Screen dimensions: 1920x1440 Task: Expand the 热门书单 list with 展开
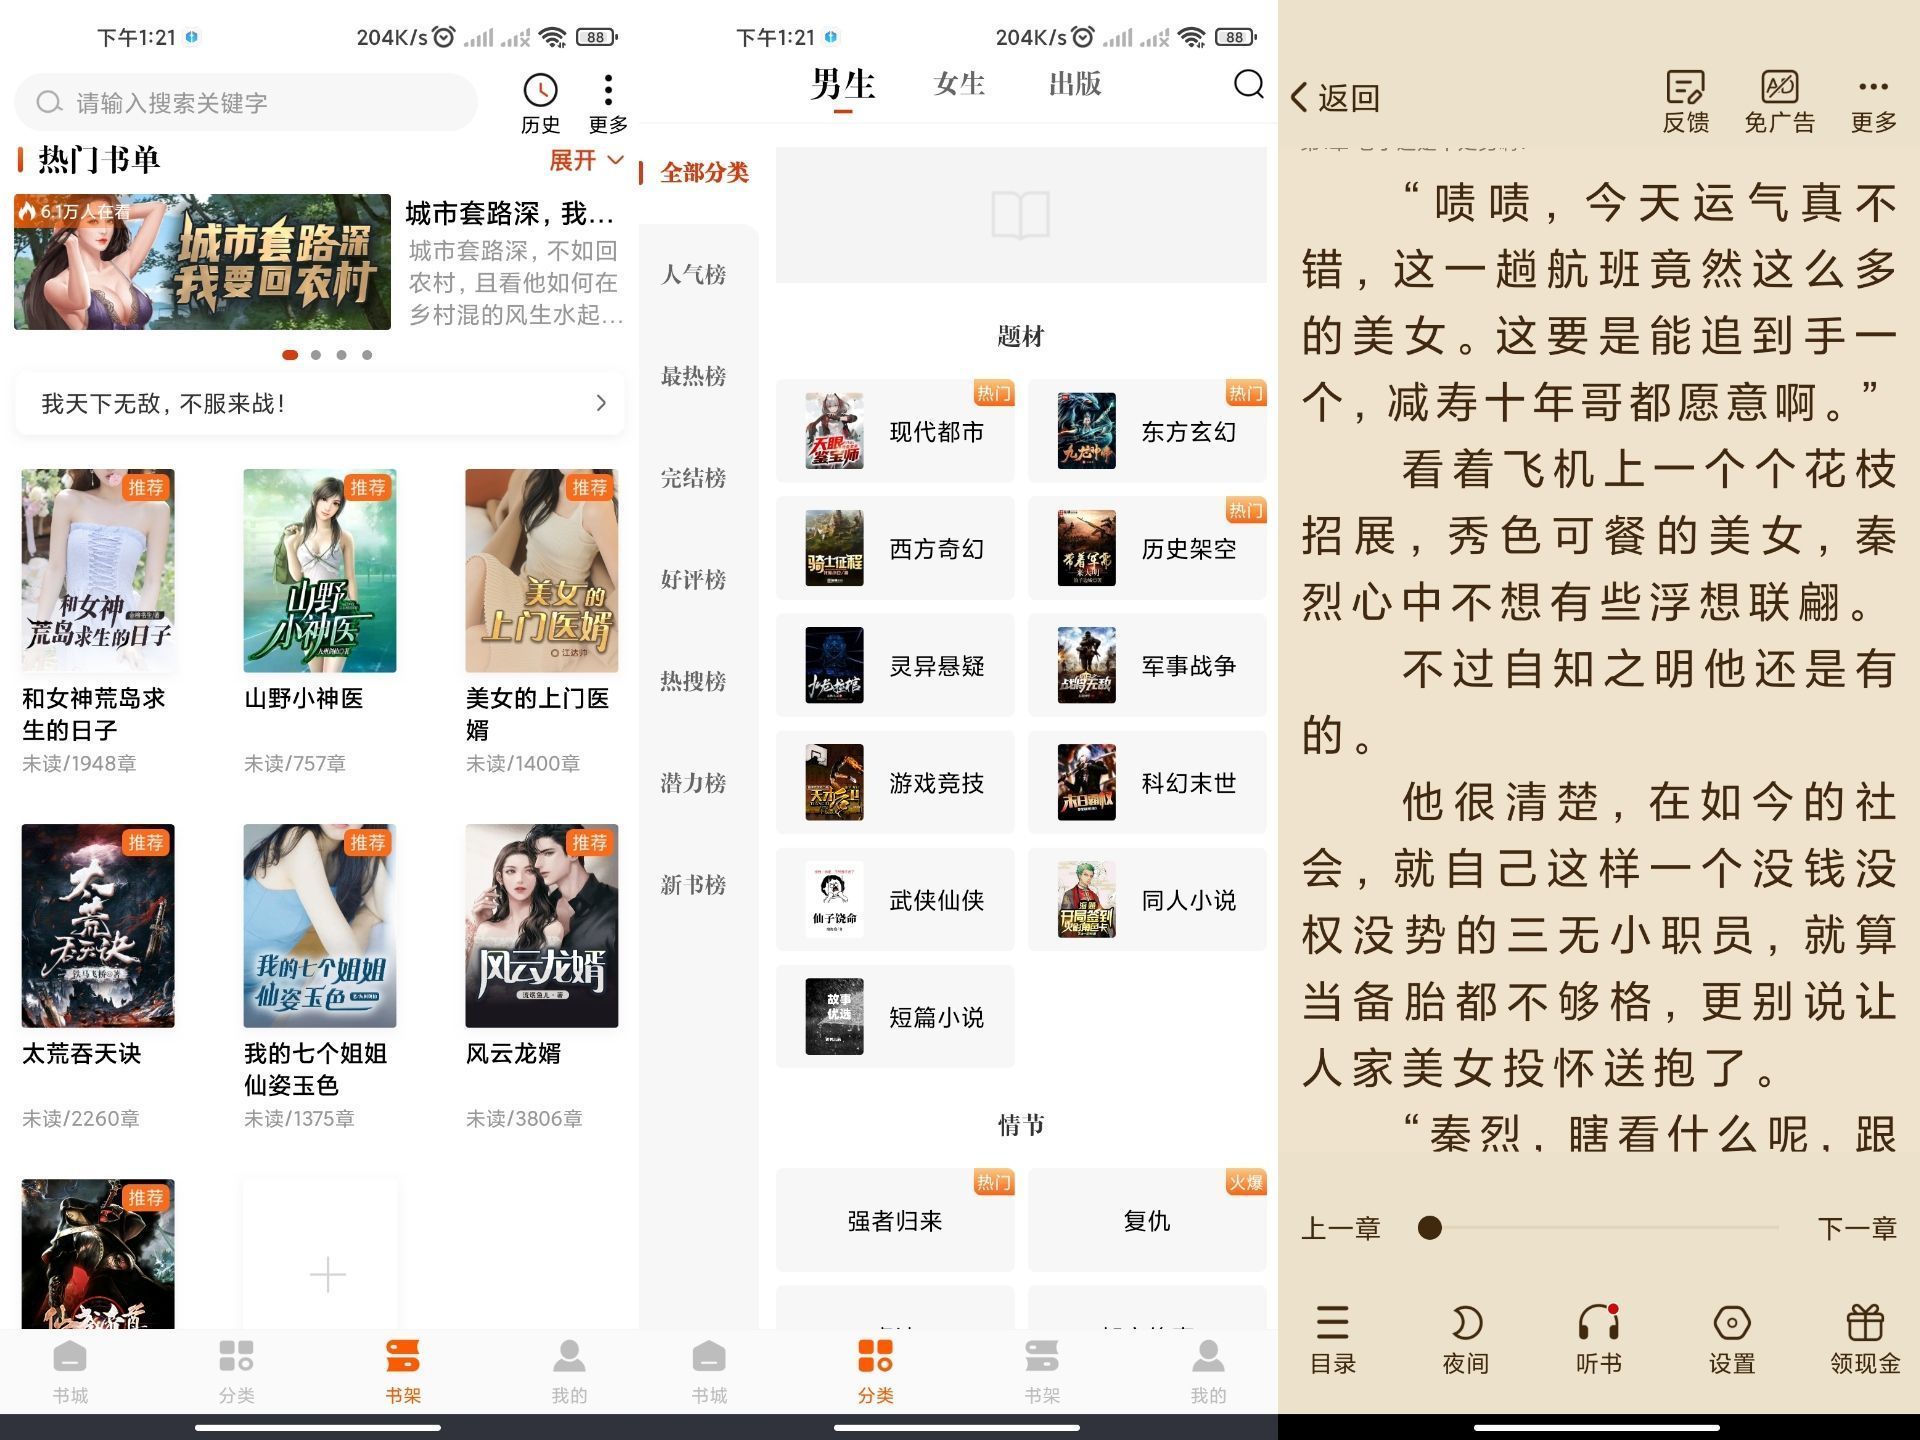[587, 160]
